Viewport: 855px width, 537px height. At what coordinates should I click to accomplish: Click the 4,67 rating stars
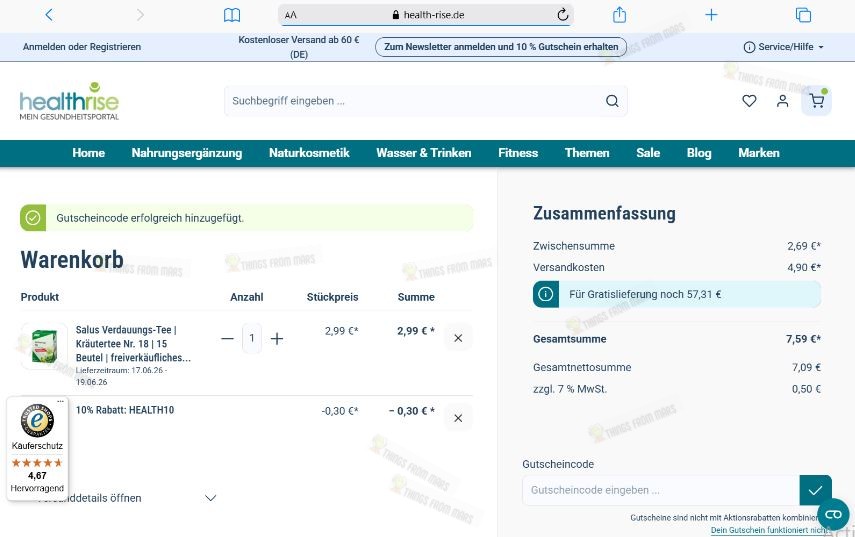[x=37, y=463]
